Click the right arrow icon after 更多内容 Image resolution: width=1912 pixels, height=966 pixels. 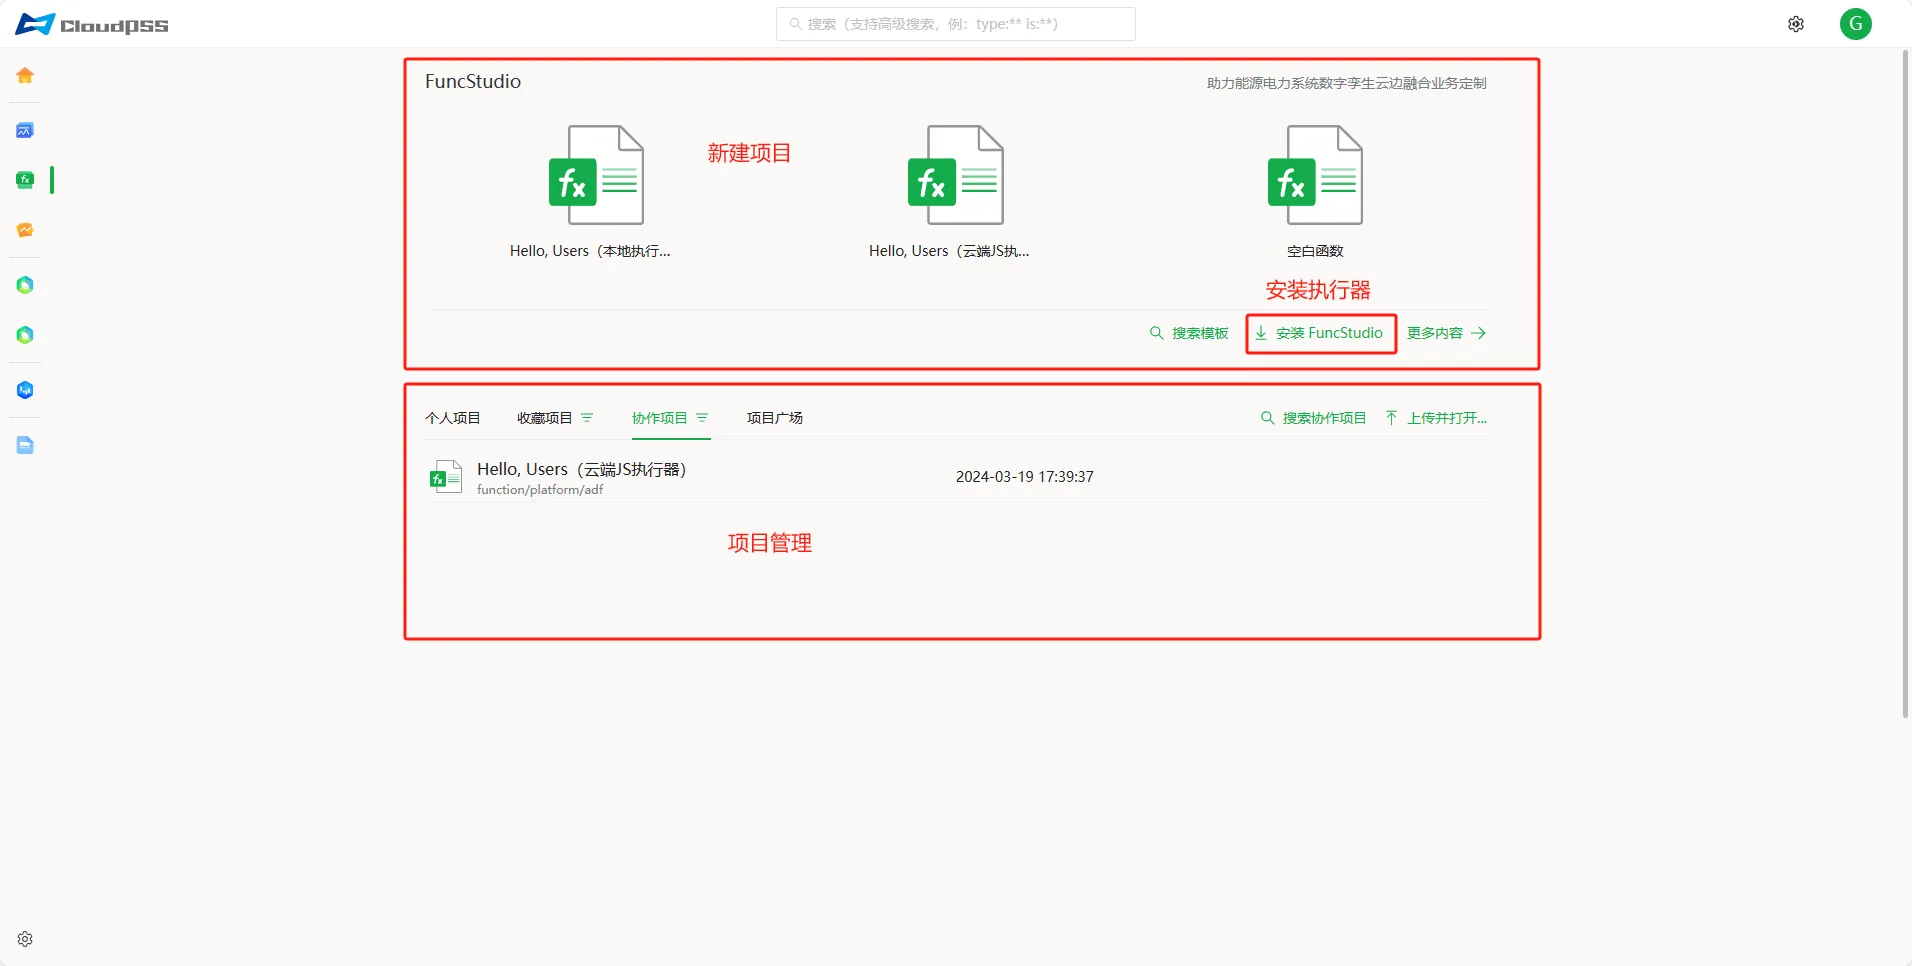(x=1478, y=333)
